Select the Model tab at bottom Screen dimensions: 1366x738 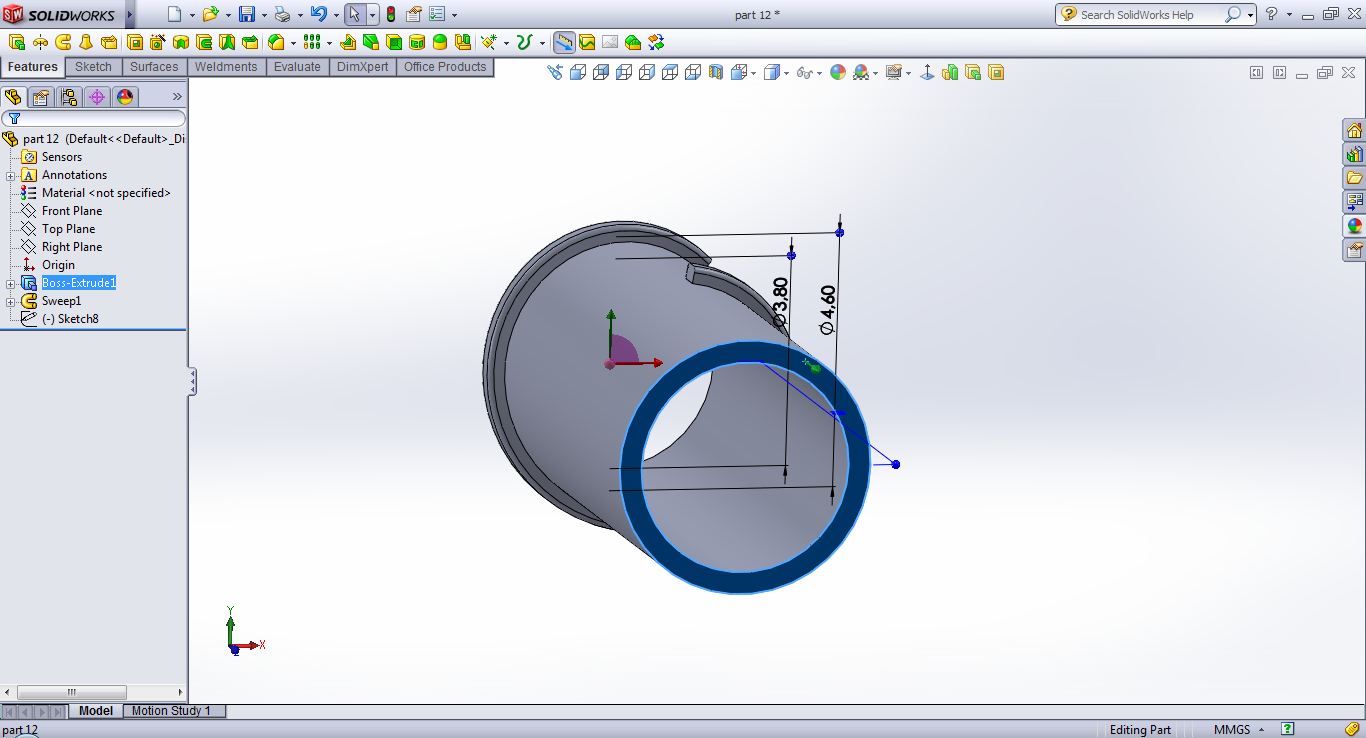pyautogui.click(x=96, y=711)
